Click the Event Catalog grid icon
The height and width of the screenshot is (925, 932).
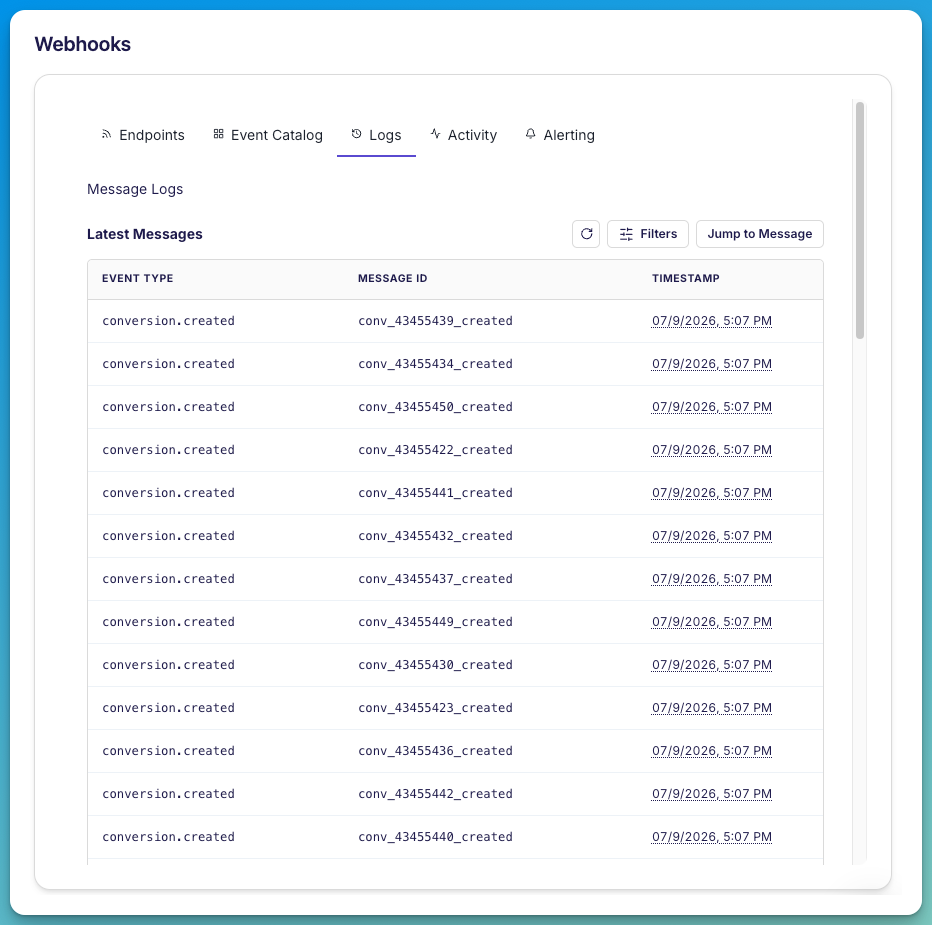click(x=218, y=134)
